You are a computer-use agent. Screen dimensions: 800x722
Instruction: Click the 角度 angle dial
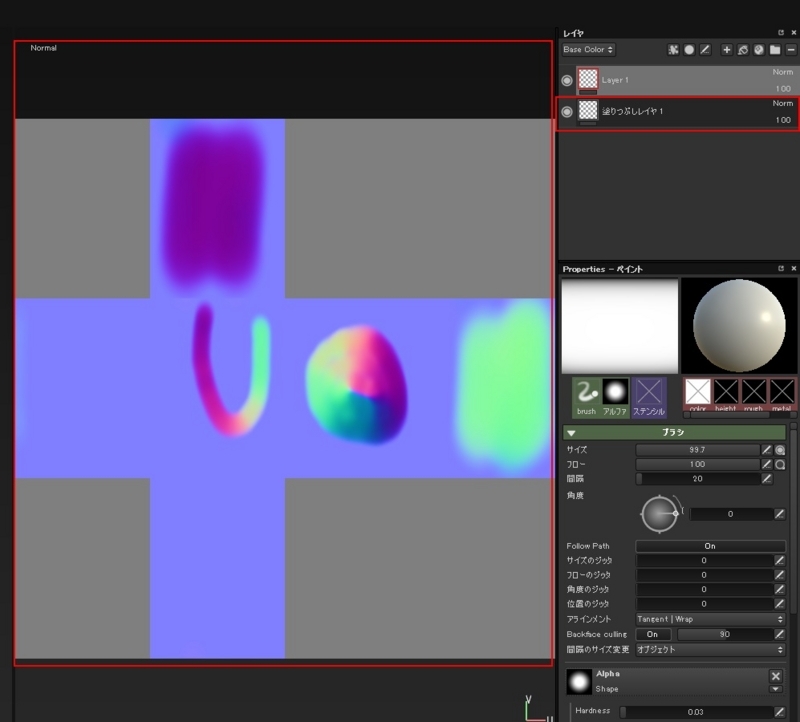click(x=660, y=514)
